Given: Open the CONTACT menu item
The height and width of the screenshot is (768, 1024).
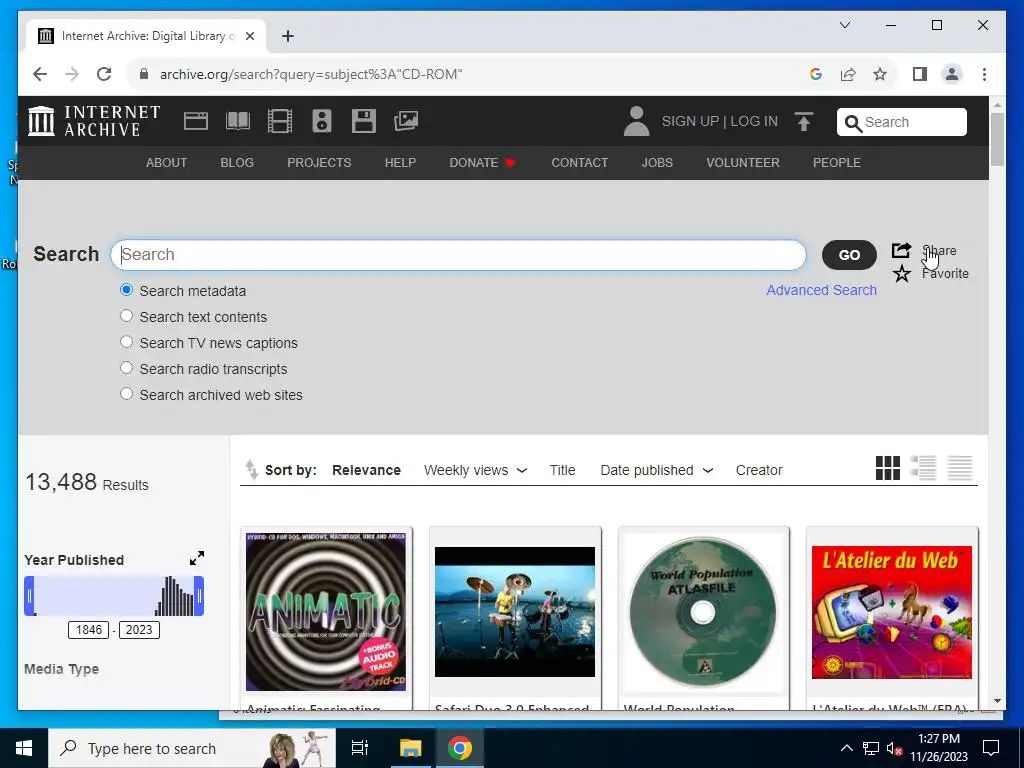Looking at the screenshot, I should coord(579,163).
